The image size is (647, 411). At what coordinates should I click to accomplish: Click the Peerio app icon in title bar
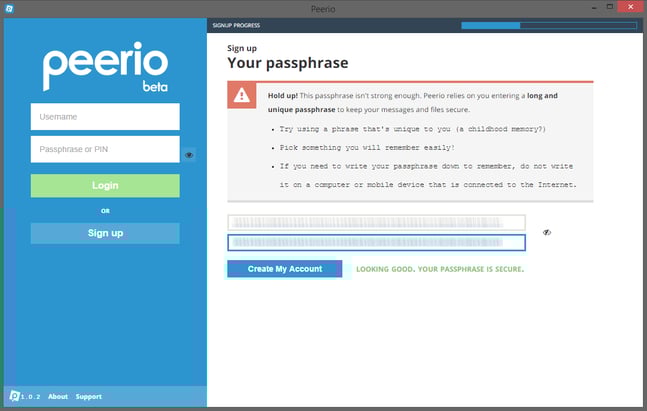[x=9, y=8]
